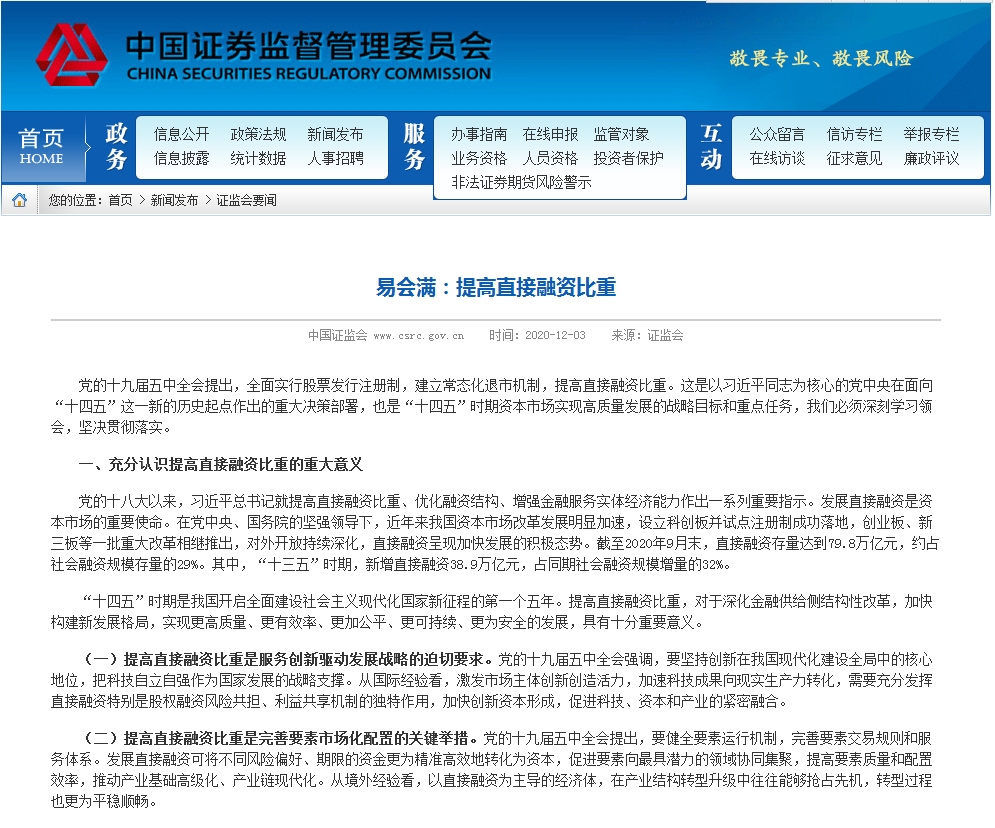This screenshot has height=828, width=995.
Task: Open 人事招聘 link
Action: [x=335, y=158]
